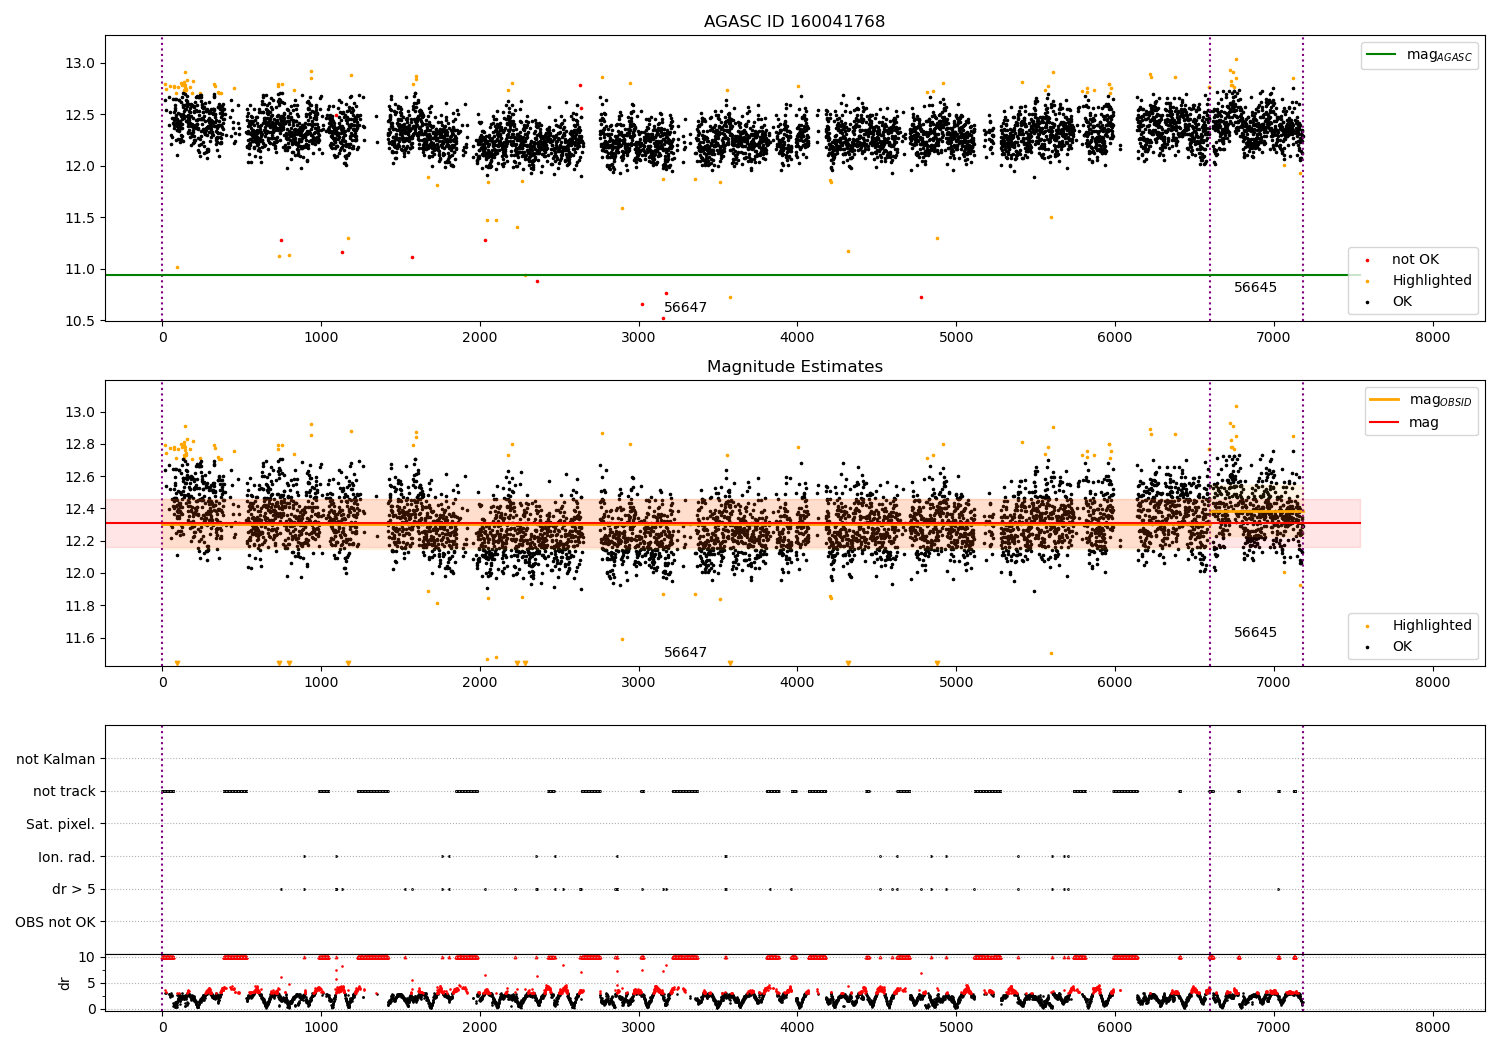Click the 'not Kalman' axis label
Screen dimensions: 1500x1050
56,759
